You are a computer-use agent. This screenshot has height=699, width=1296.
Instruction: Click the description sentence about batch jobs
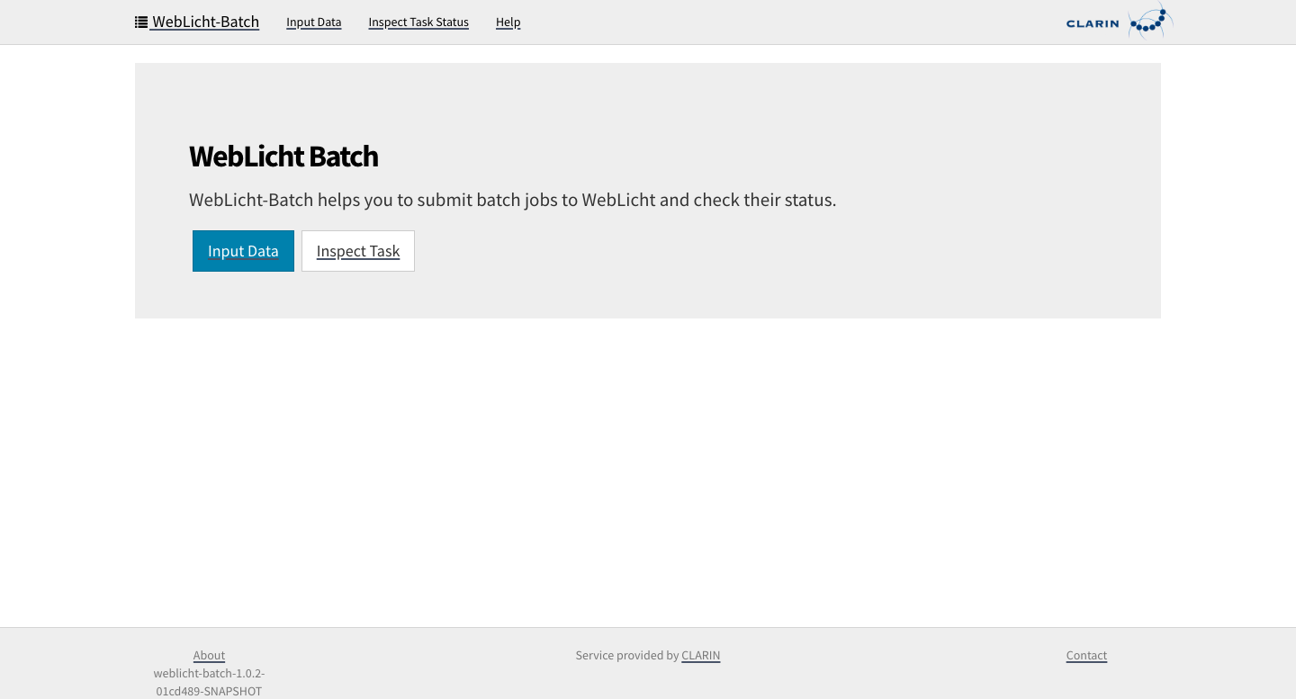(x=512, y=200)
